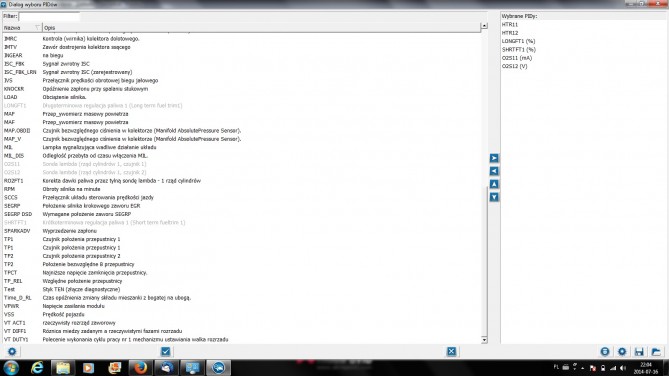Click the vertical scrollbar thumb of list
The image size is (669, 376).
[484, 261]
